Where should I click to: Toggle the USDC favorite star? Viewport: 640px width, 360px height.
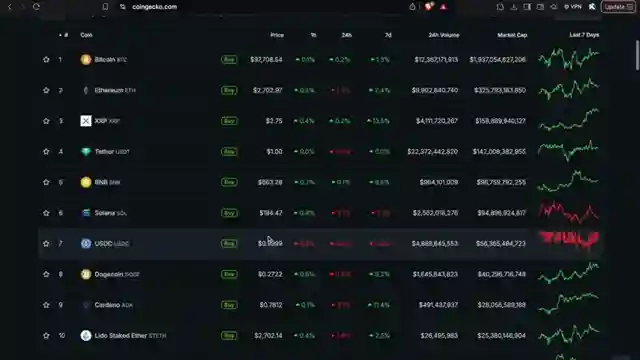[46, 243]
